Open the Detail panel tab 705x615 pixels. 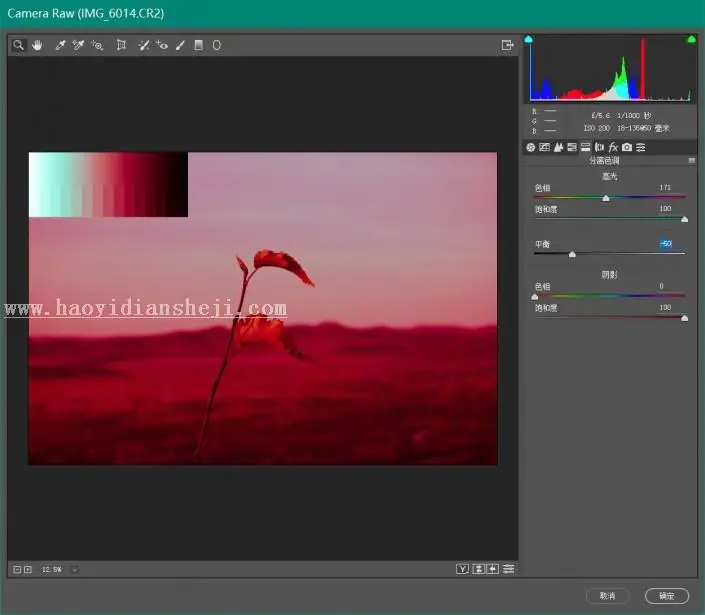pyautogui.click(x=558, y=147)
